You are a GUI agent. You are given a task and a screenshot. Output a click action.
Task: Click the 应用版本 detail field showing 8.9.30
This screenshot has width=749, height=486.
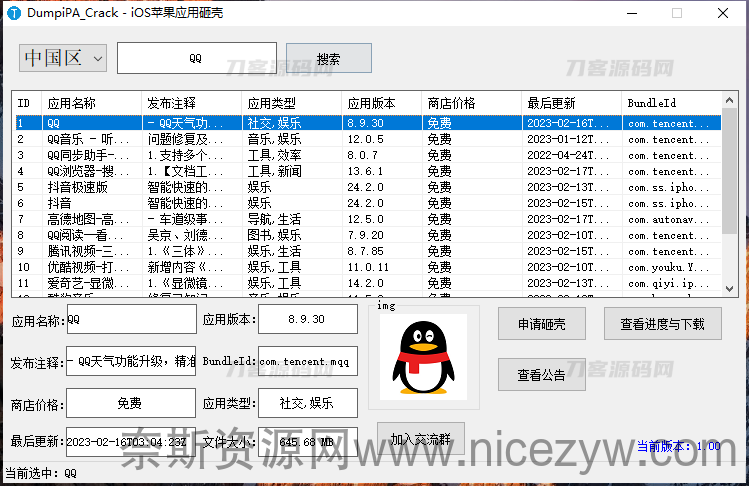[x=308, y=319]
